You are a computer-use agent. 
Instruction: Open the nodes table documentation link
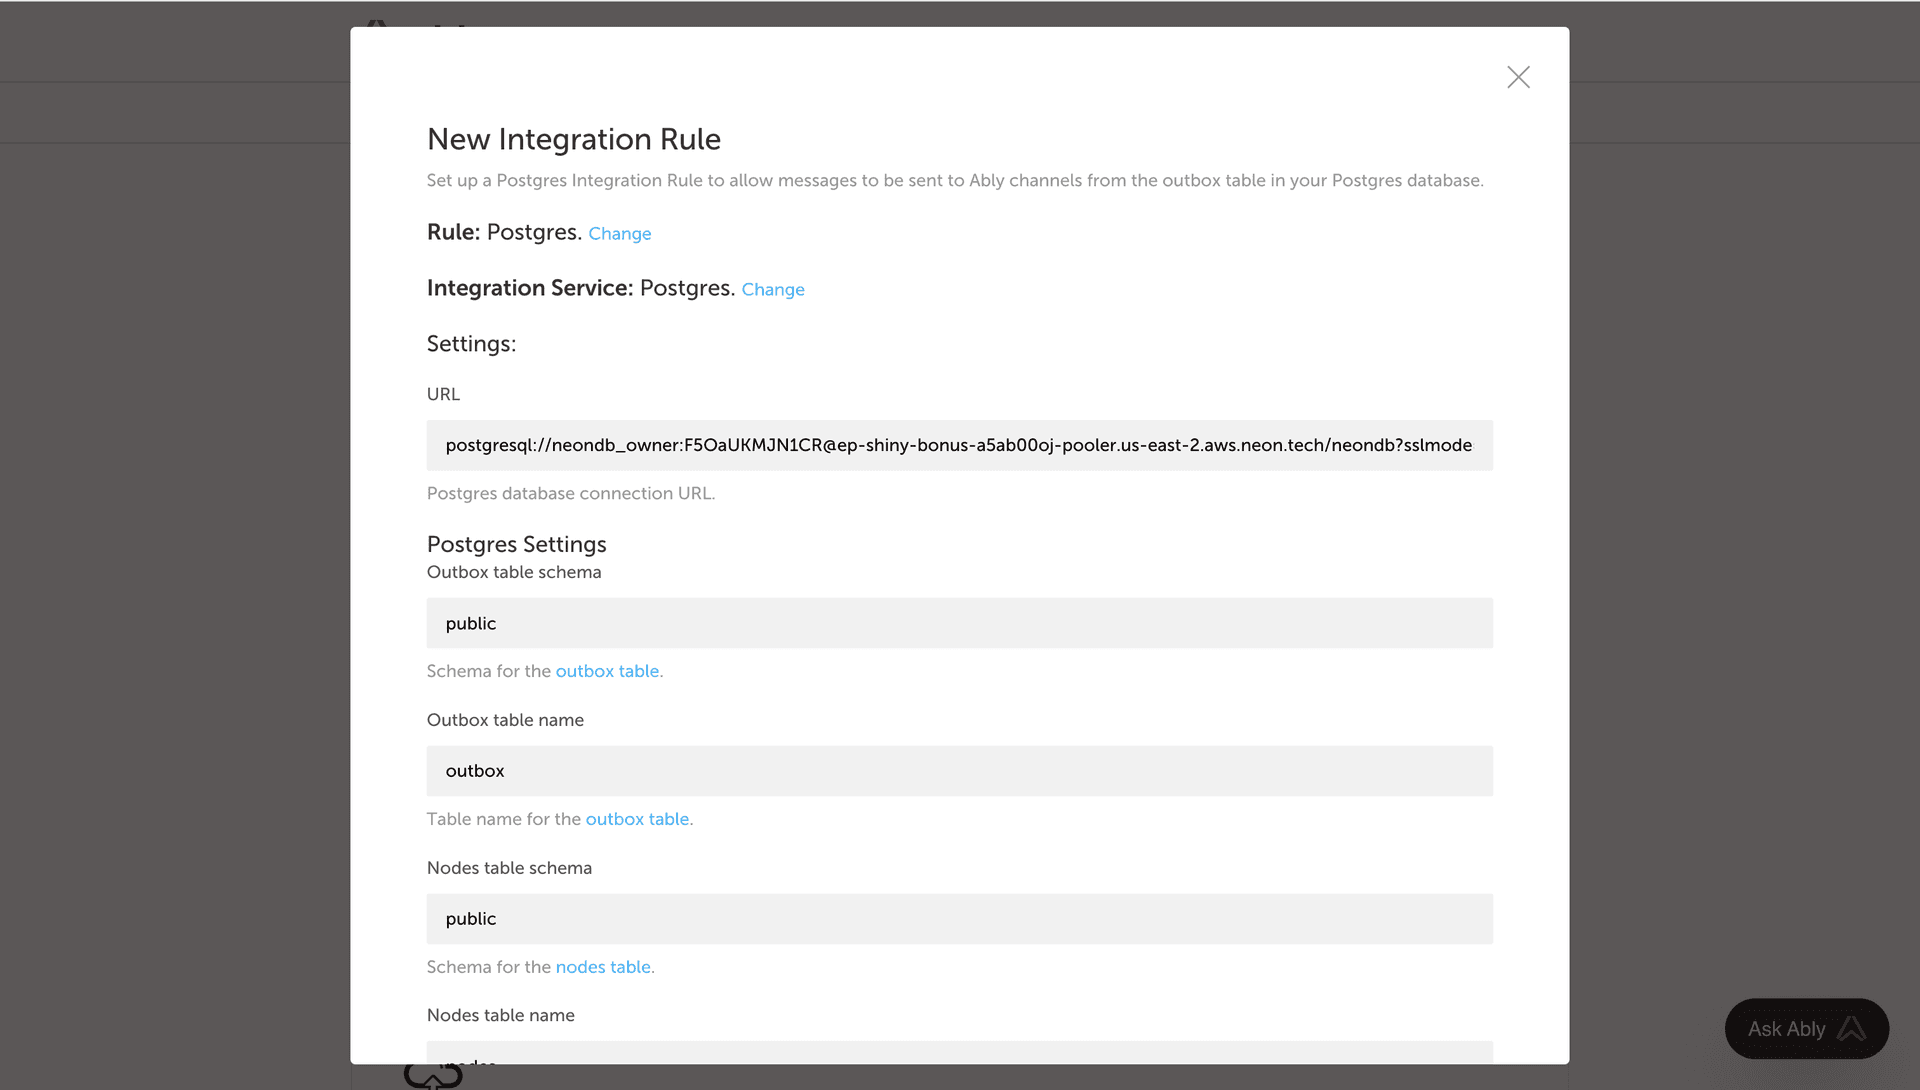click(x=603, y=967)
